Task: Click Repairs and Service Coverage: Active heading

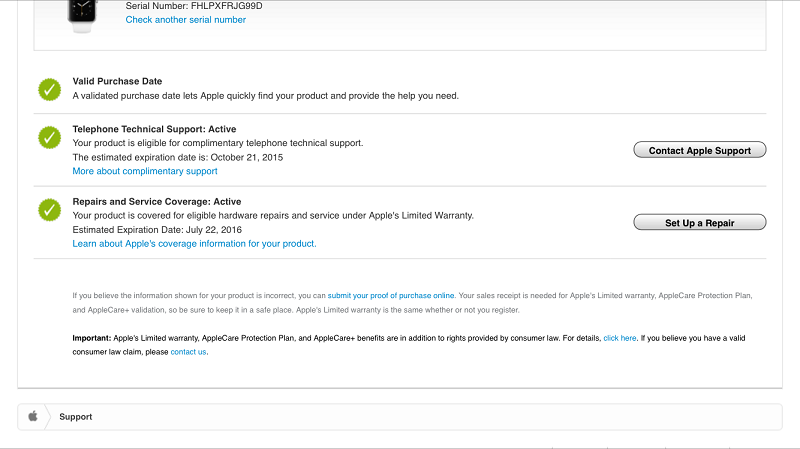Action: point(157,201)
